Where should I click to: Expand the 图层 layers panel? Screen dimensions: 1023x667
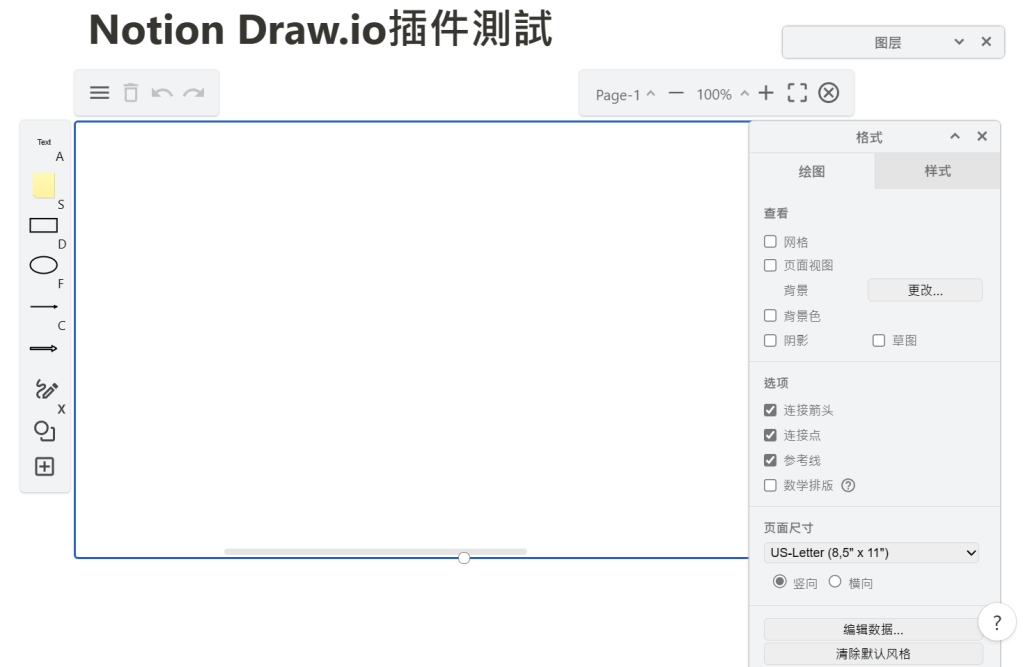point(960,42)
